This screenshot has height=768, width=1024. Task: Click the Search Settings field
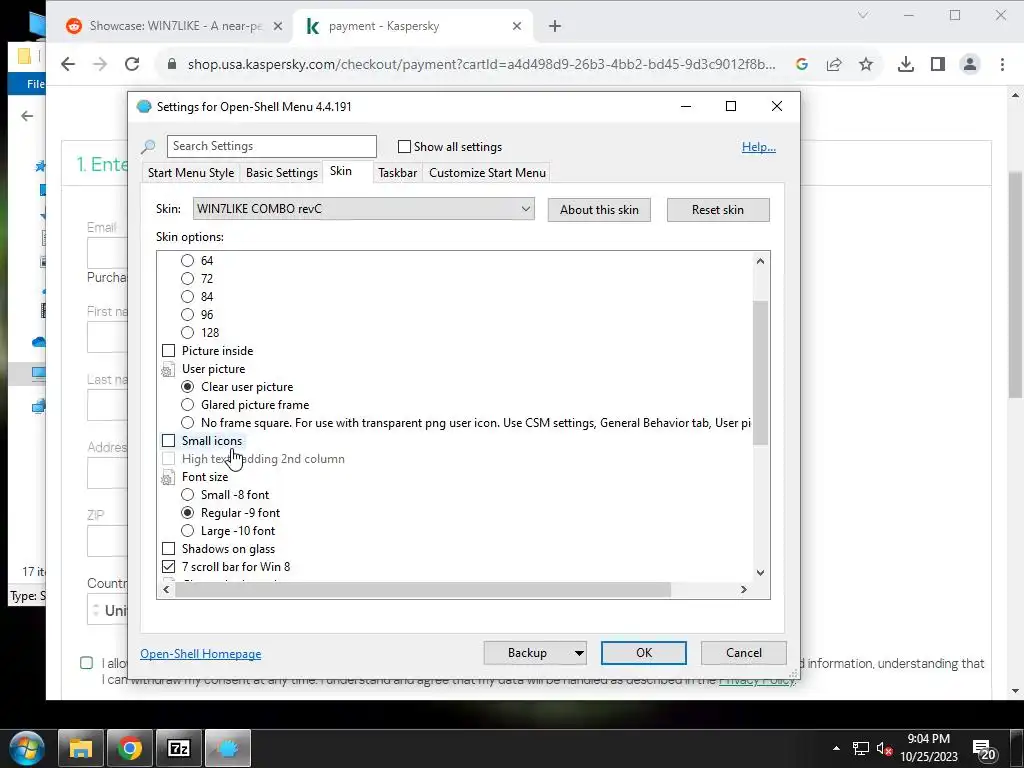pyautogui.click(x=272, y=146)
